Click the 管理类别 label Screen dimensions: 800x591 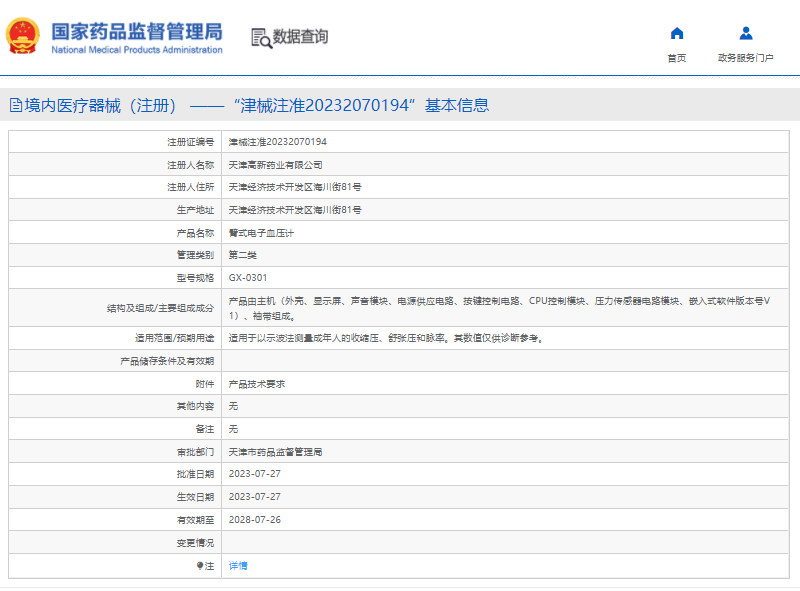[195, 255]
